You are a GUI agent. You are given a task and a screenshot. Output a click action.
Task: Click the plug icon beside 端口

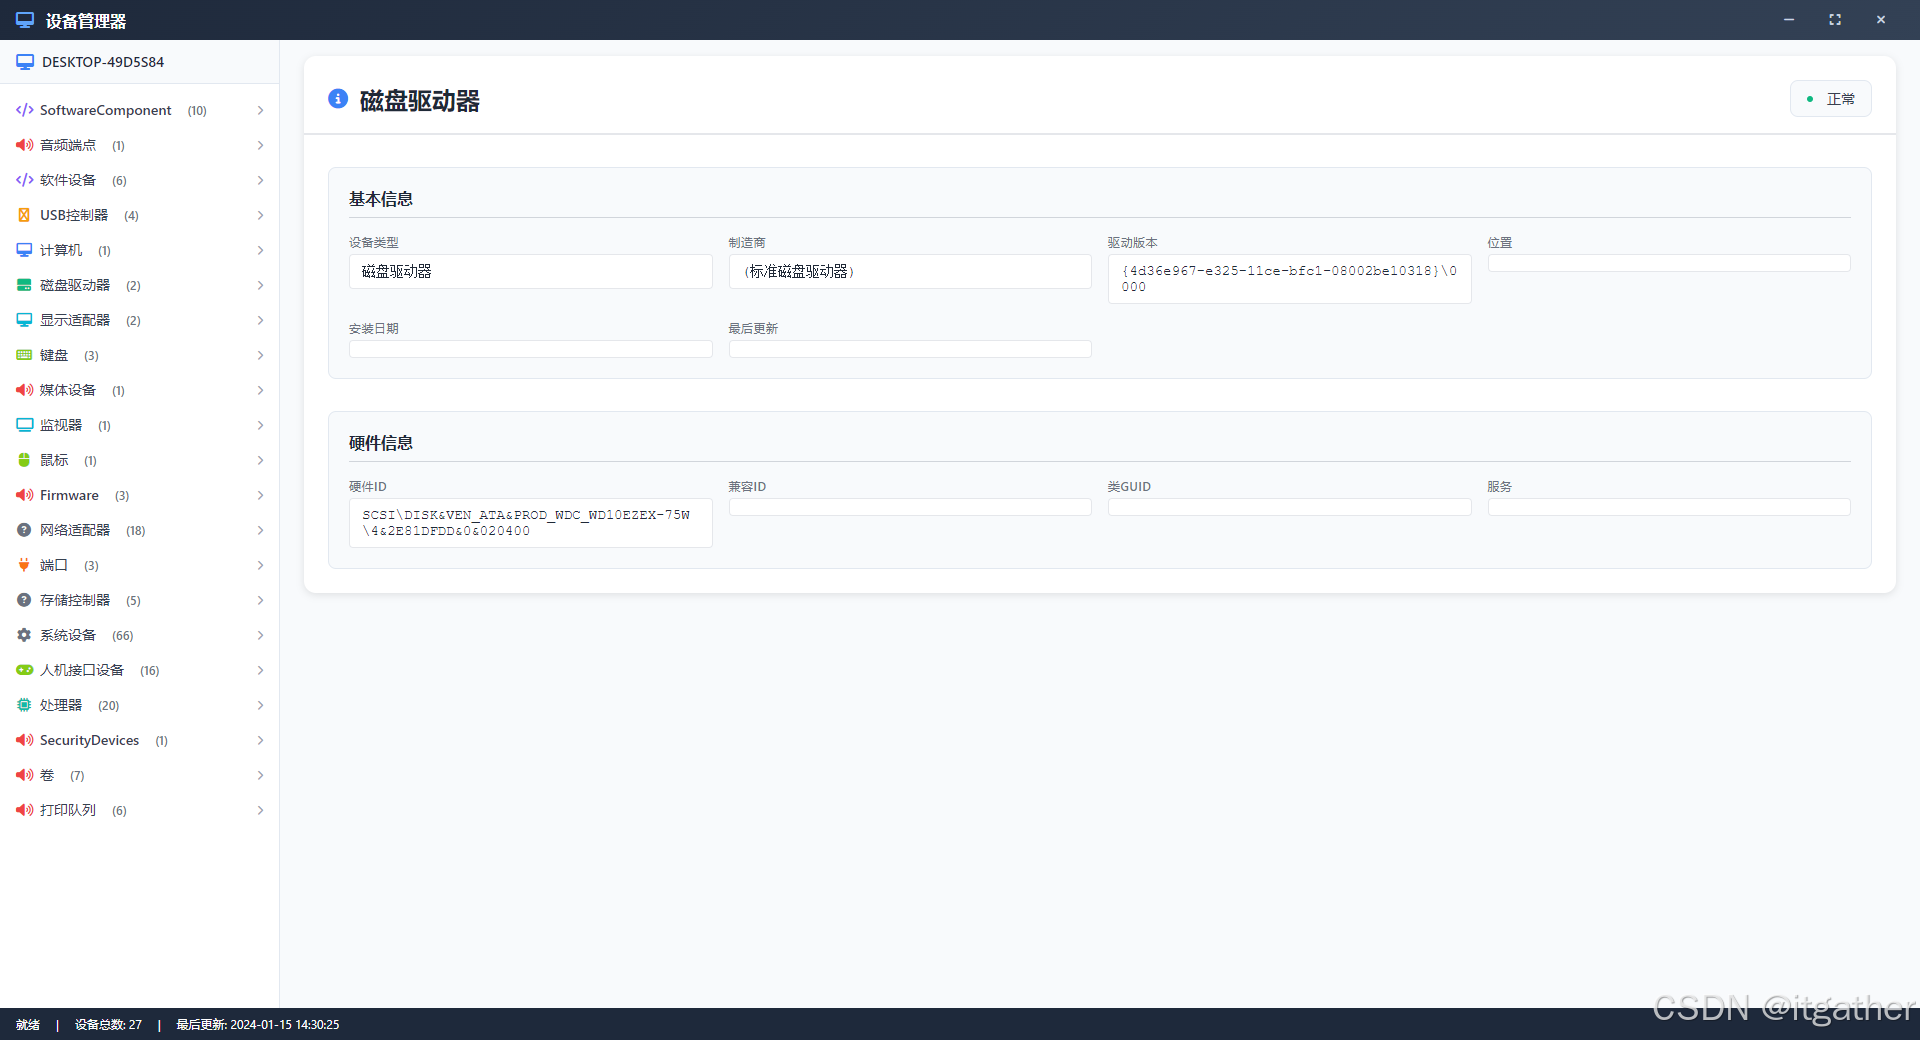[x=24, y=565]
